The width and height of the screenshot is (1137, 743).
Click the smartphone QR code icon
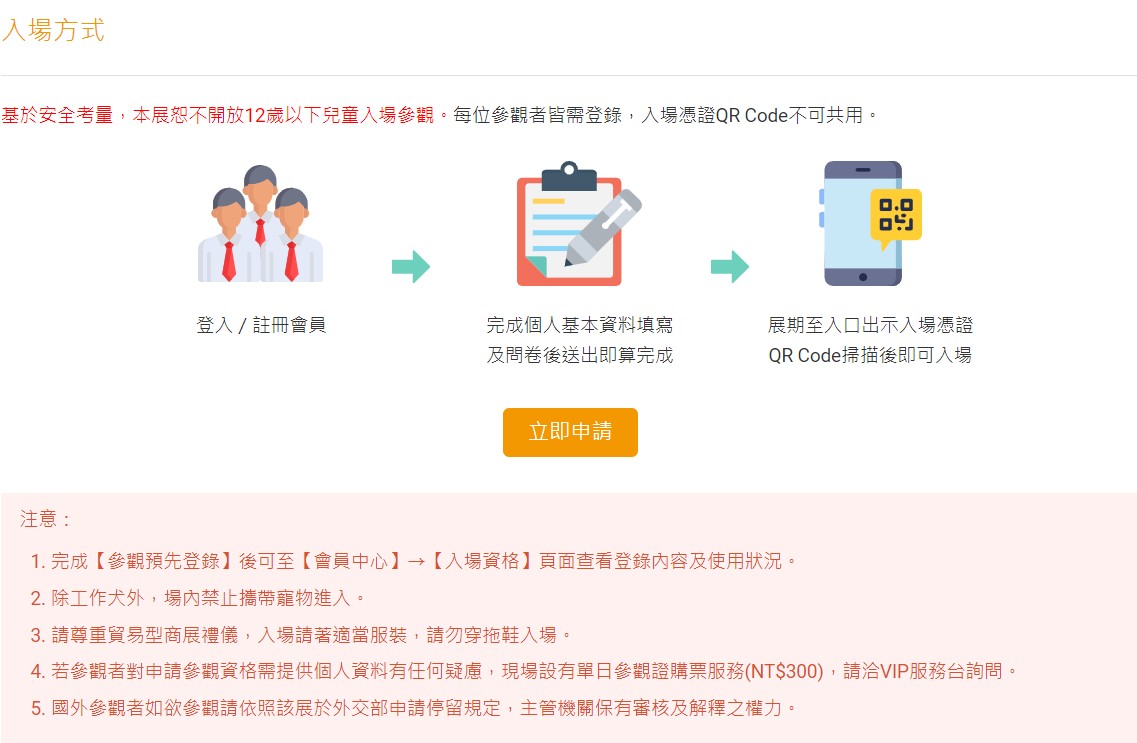point(869,223)
